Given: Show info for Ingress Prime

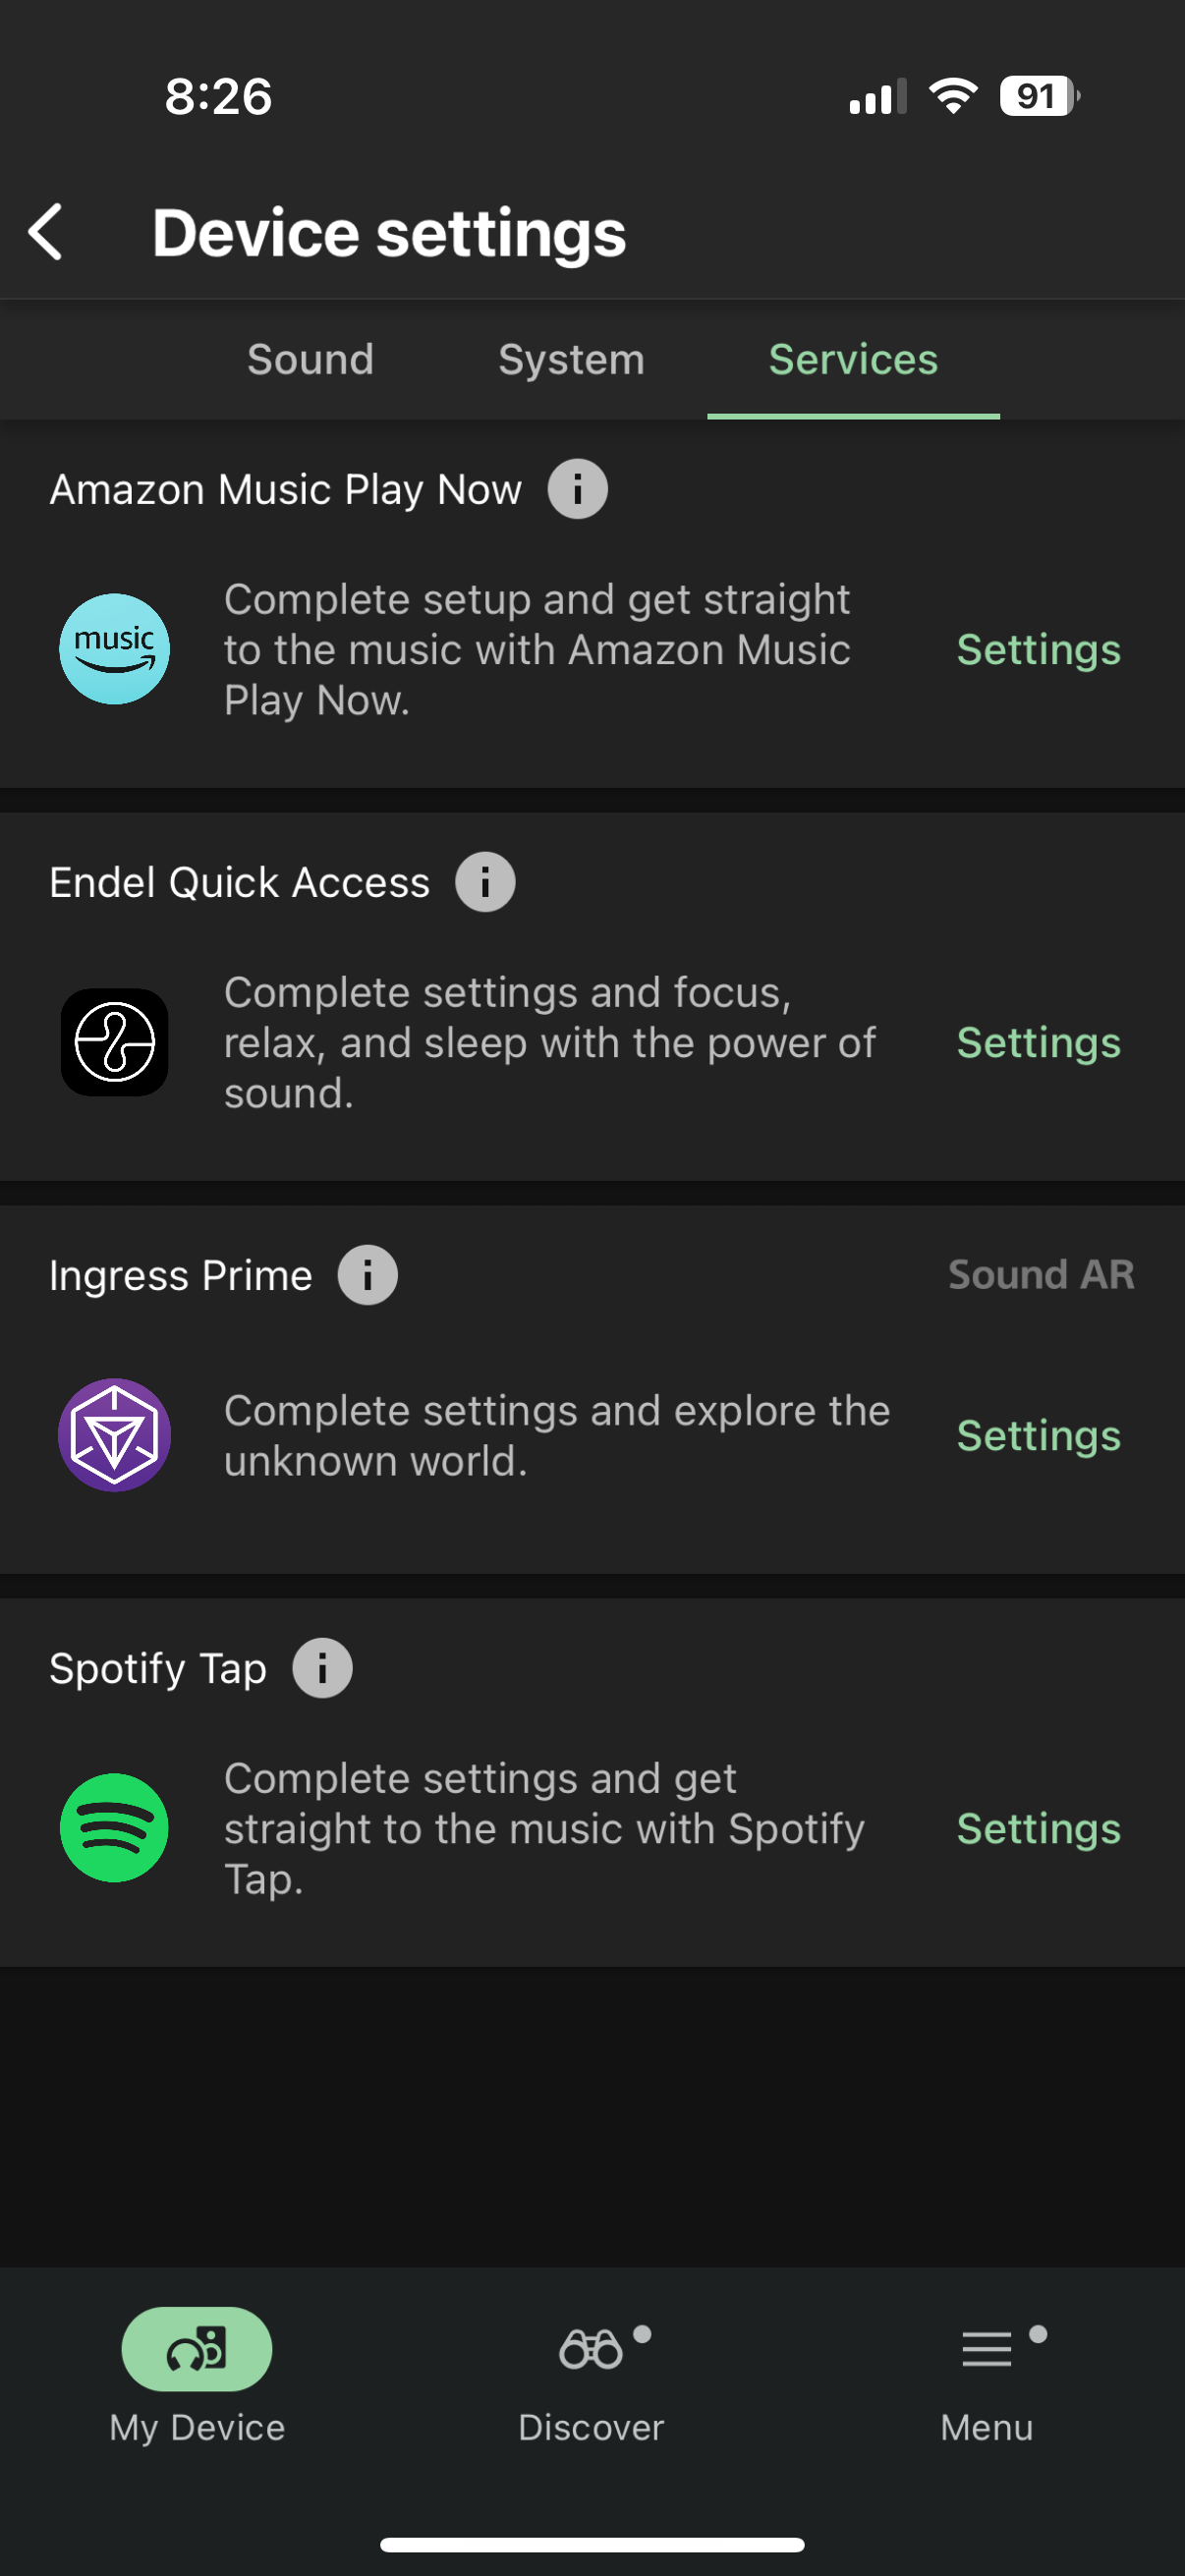Looking at the screenshot, I should 367,1275.
